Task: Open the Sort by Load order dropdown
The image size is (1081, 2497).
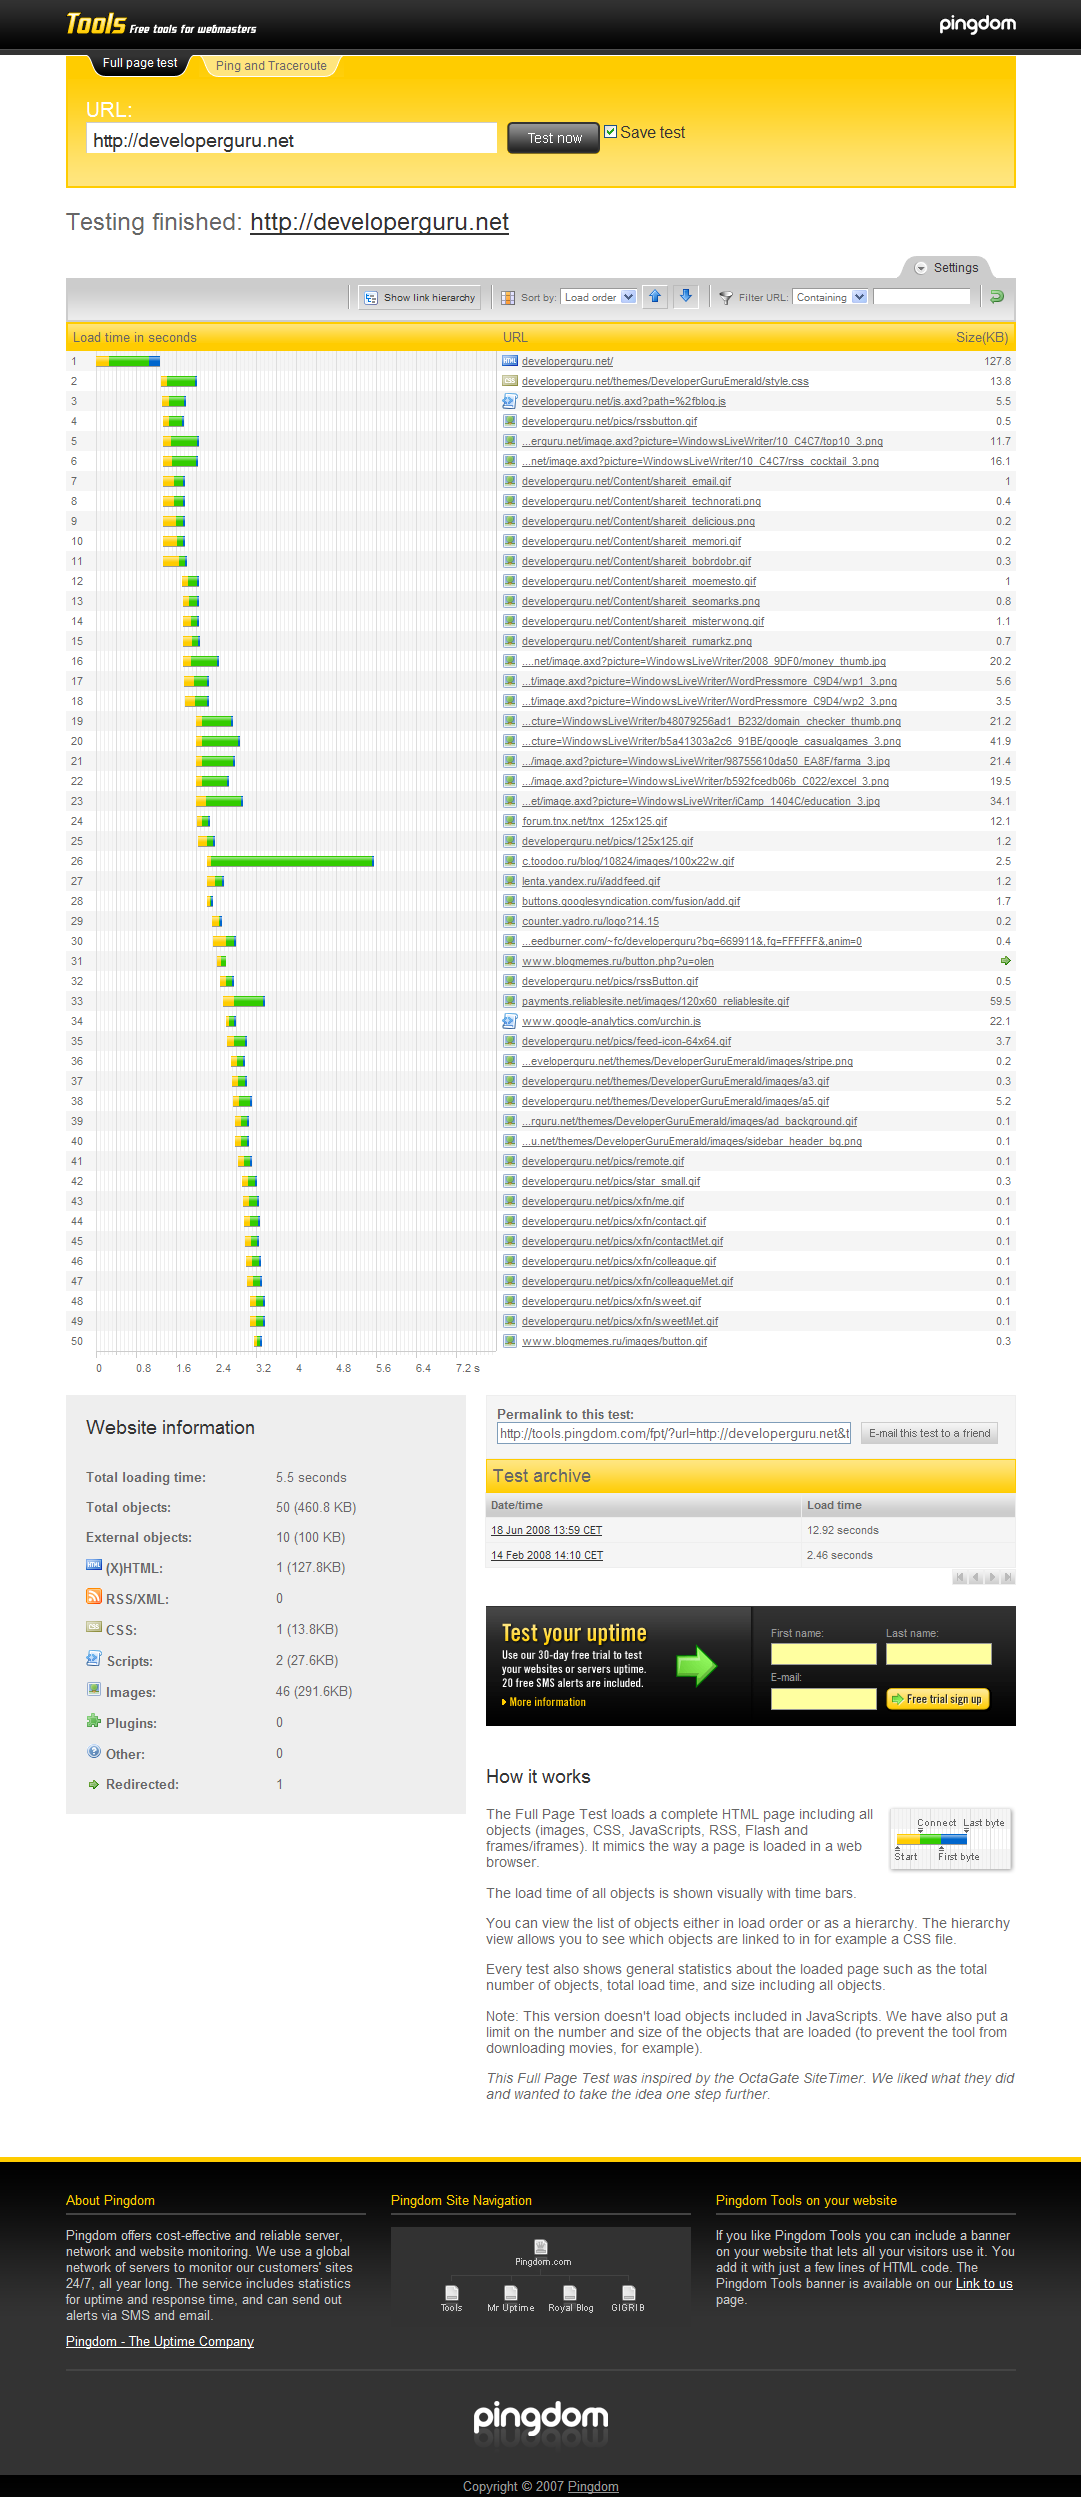Action: click(599, 297)
